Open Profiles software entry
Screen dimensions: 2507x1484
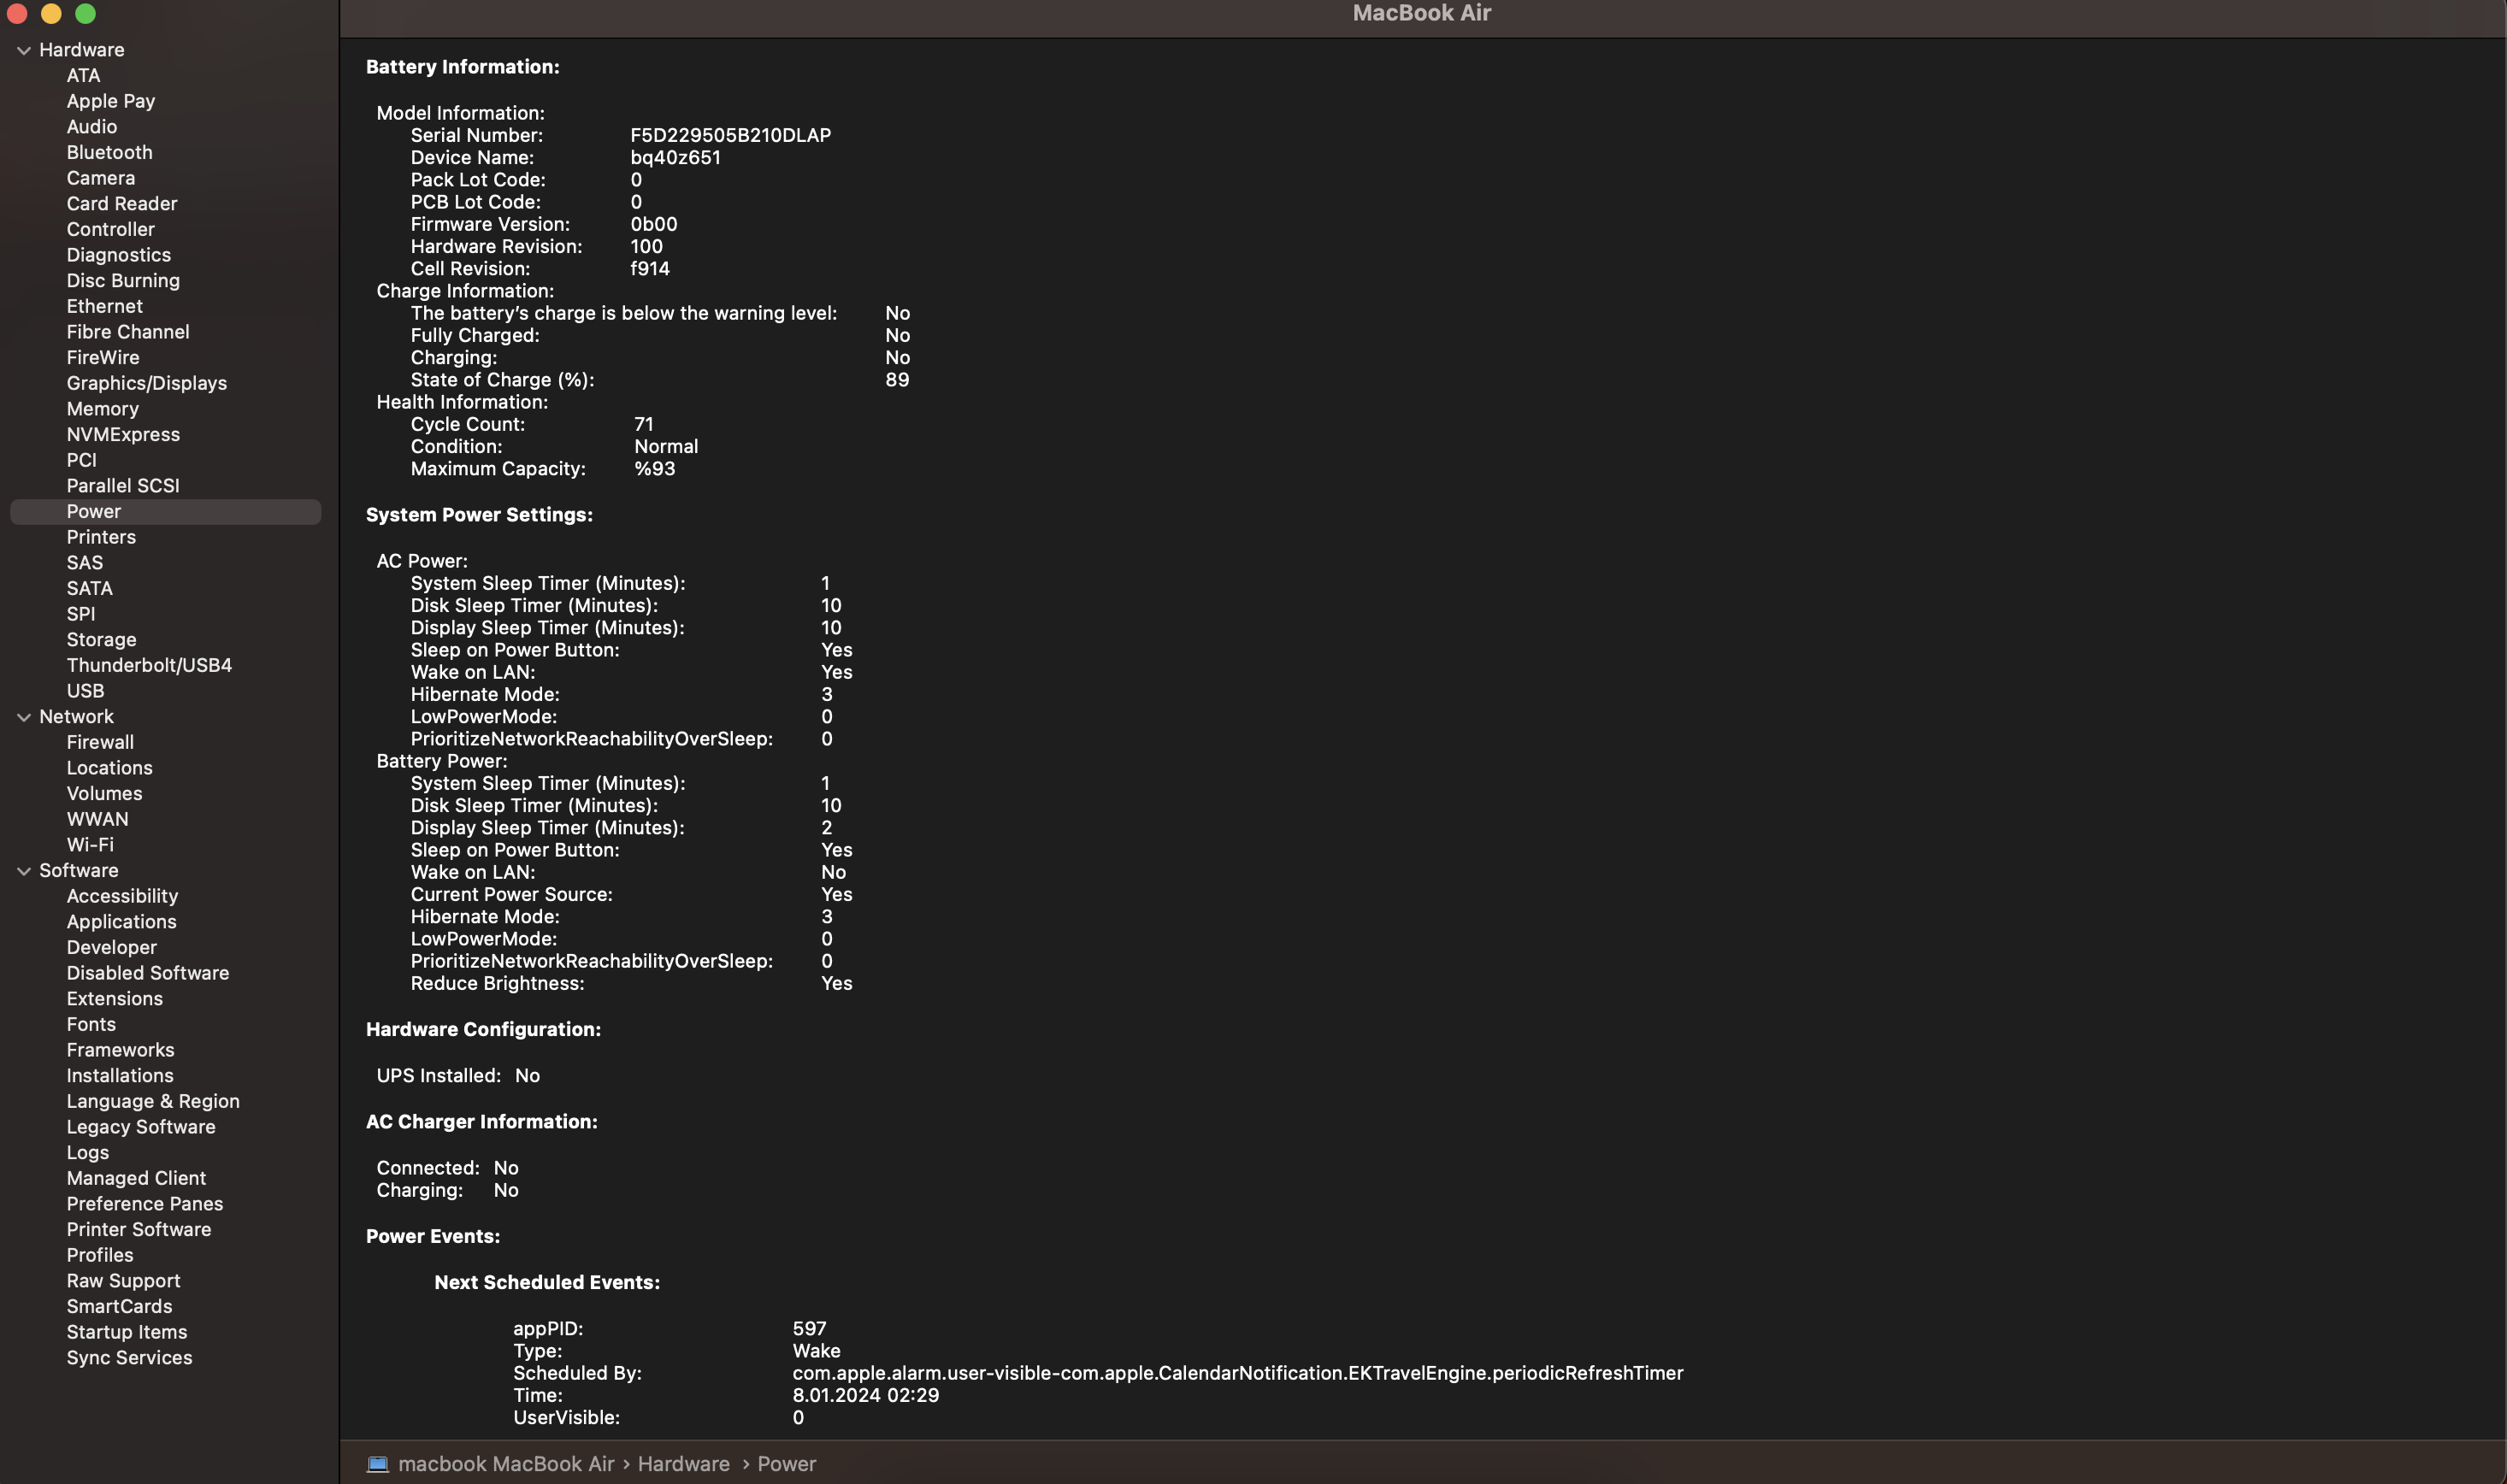pos(100,1256)
